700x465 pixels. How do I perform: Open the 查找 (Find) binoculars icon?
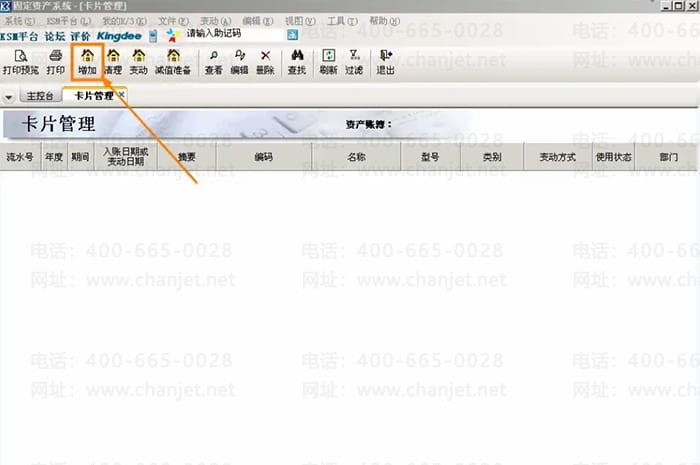tap(297, 57)
